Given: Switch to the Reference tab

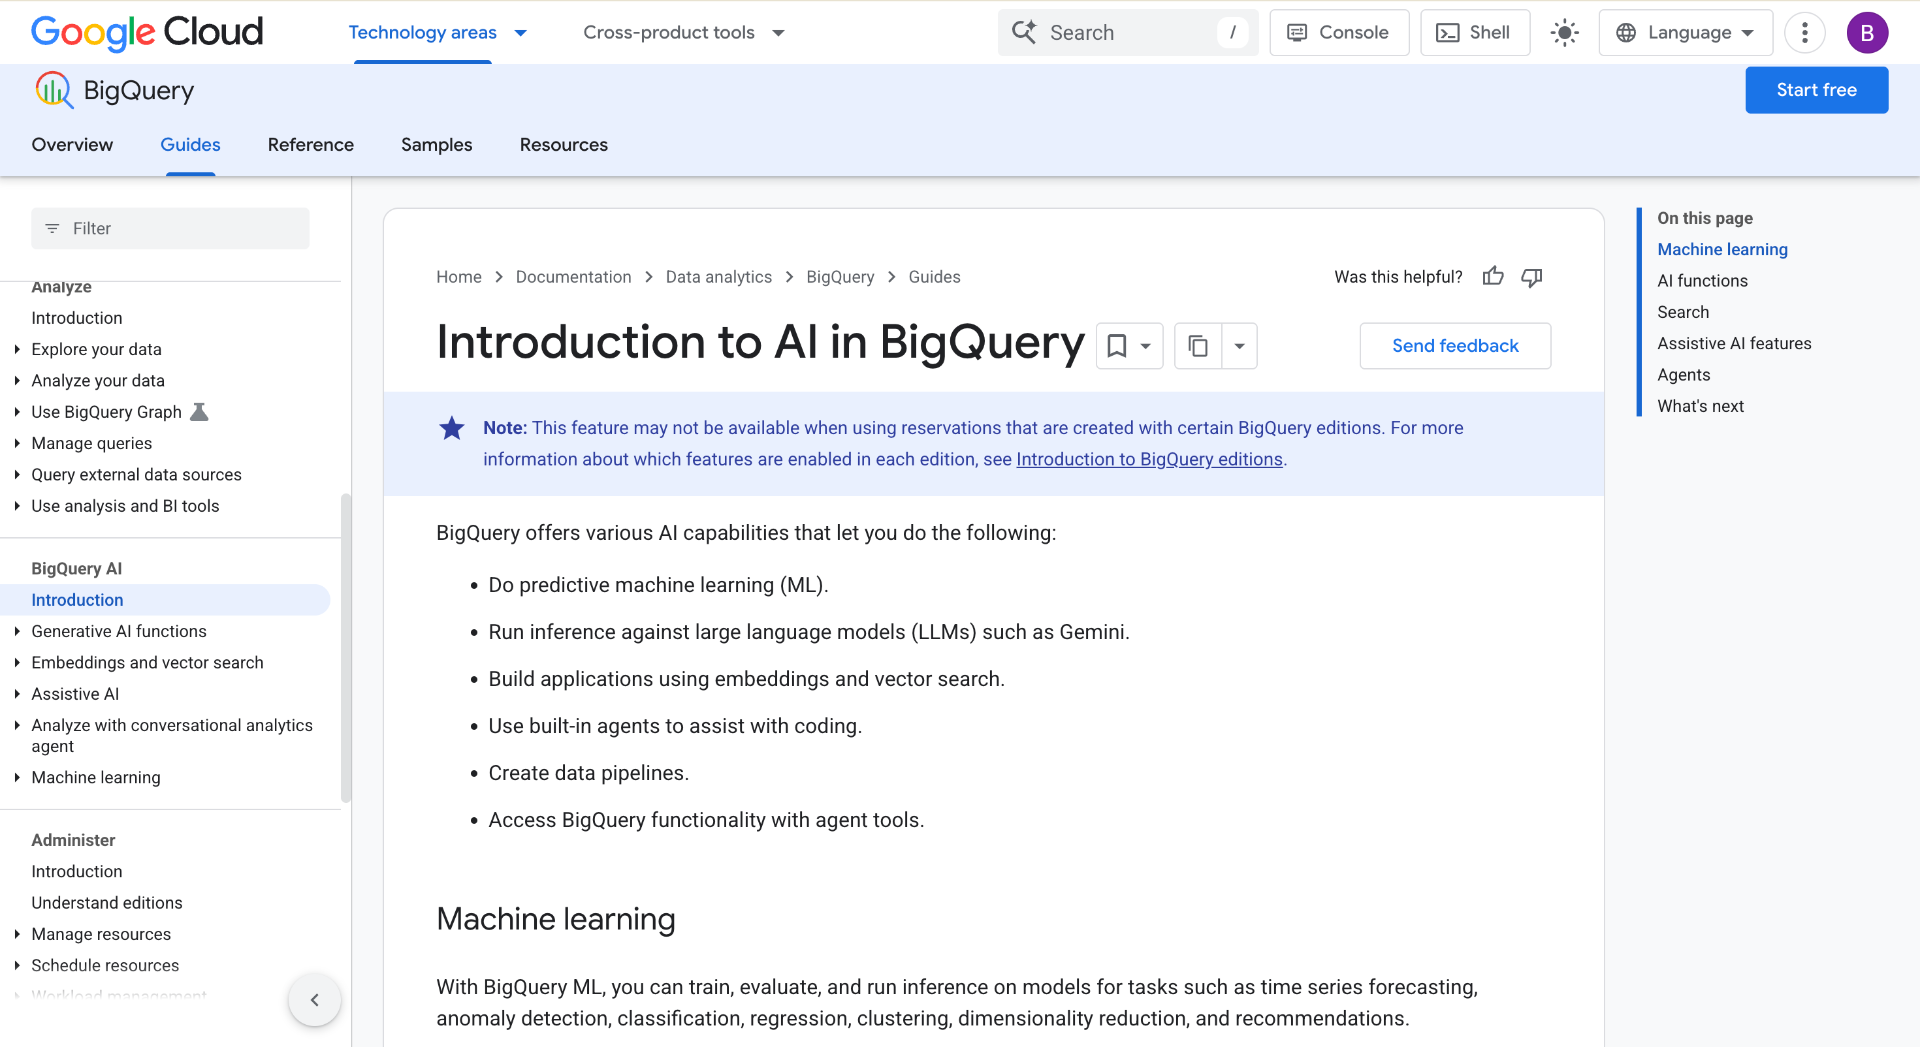Looking at the screenshot, I should tap(311, 145).
